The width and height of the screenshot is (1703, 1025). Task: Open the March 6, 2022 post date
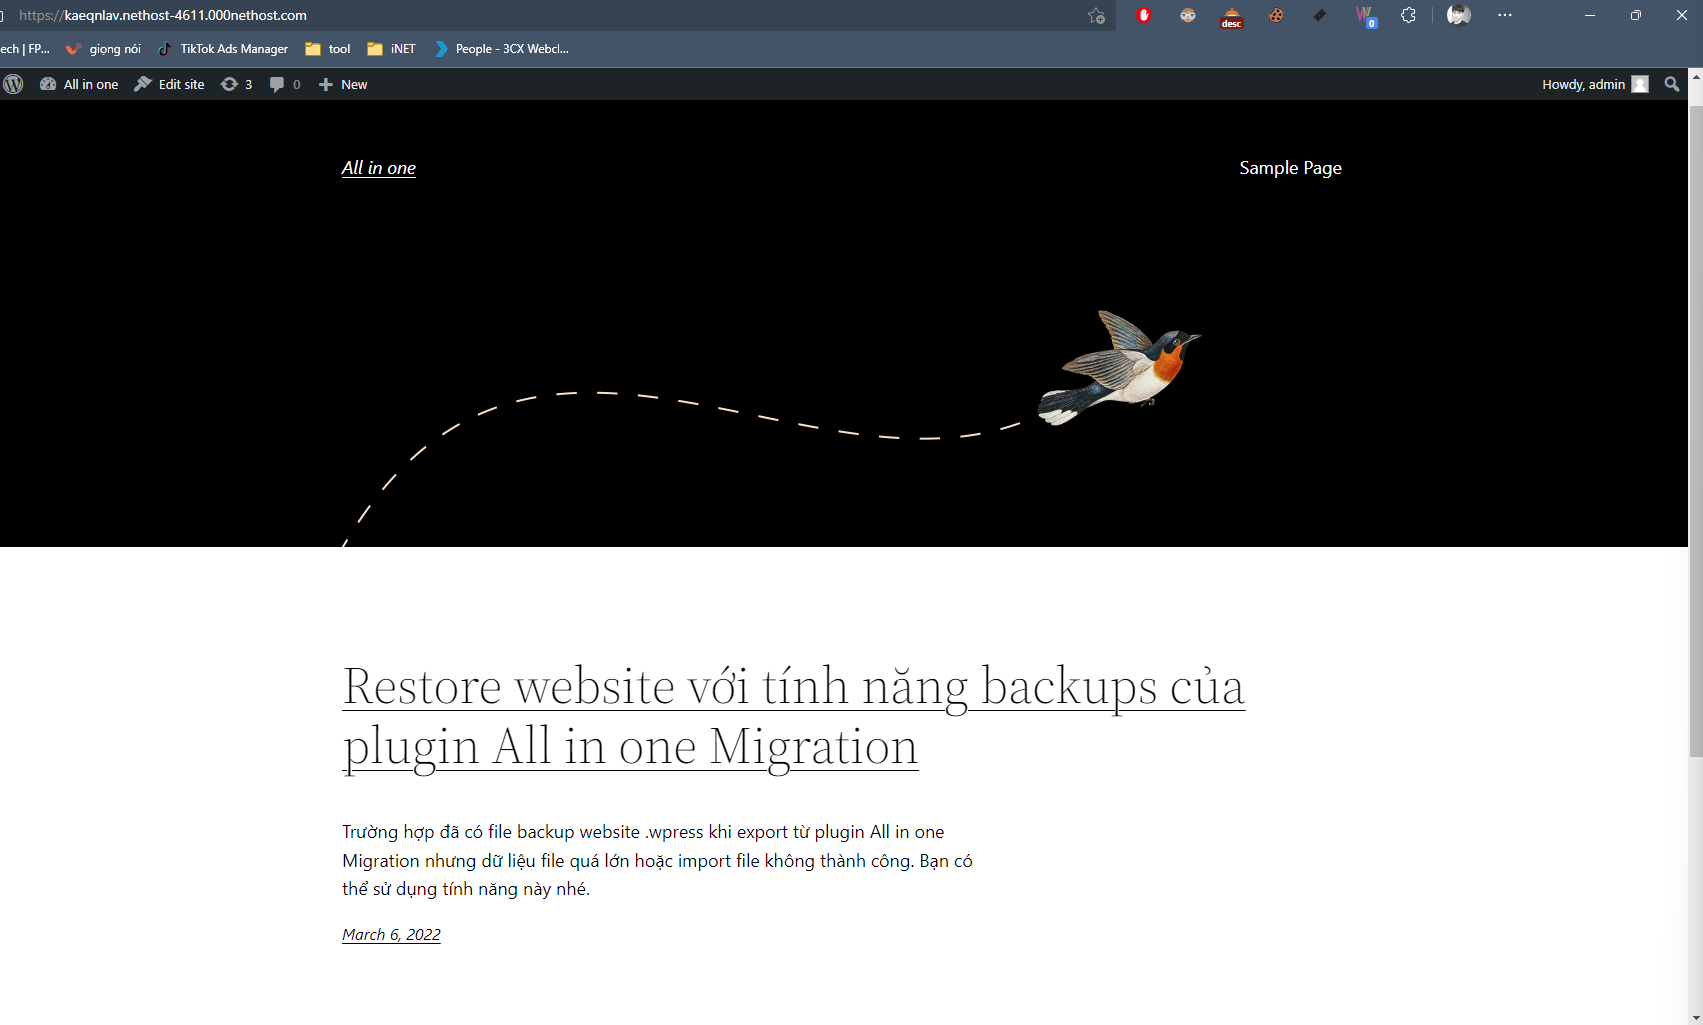point(391,934)
